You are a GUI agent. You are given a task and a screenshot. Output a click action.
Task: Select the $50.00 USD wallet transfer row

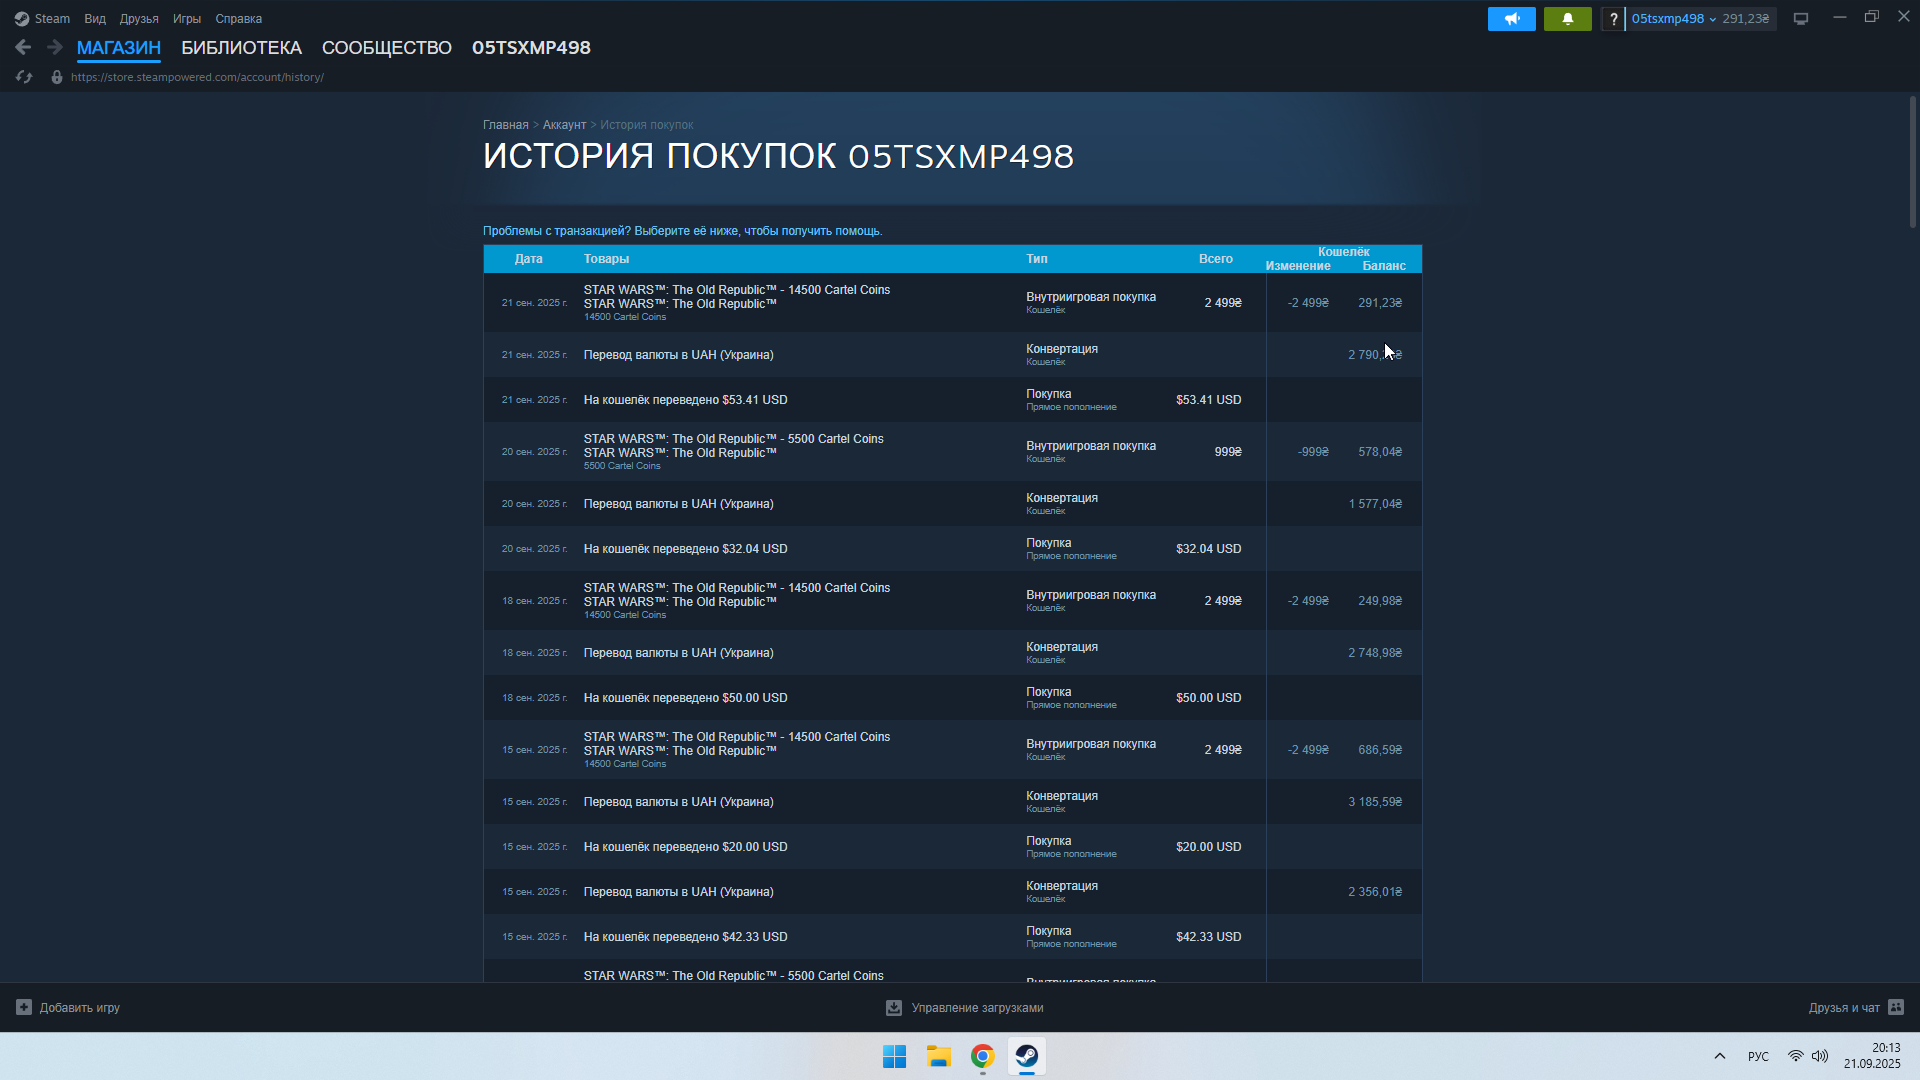(952, 698)
